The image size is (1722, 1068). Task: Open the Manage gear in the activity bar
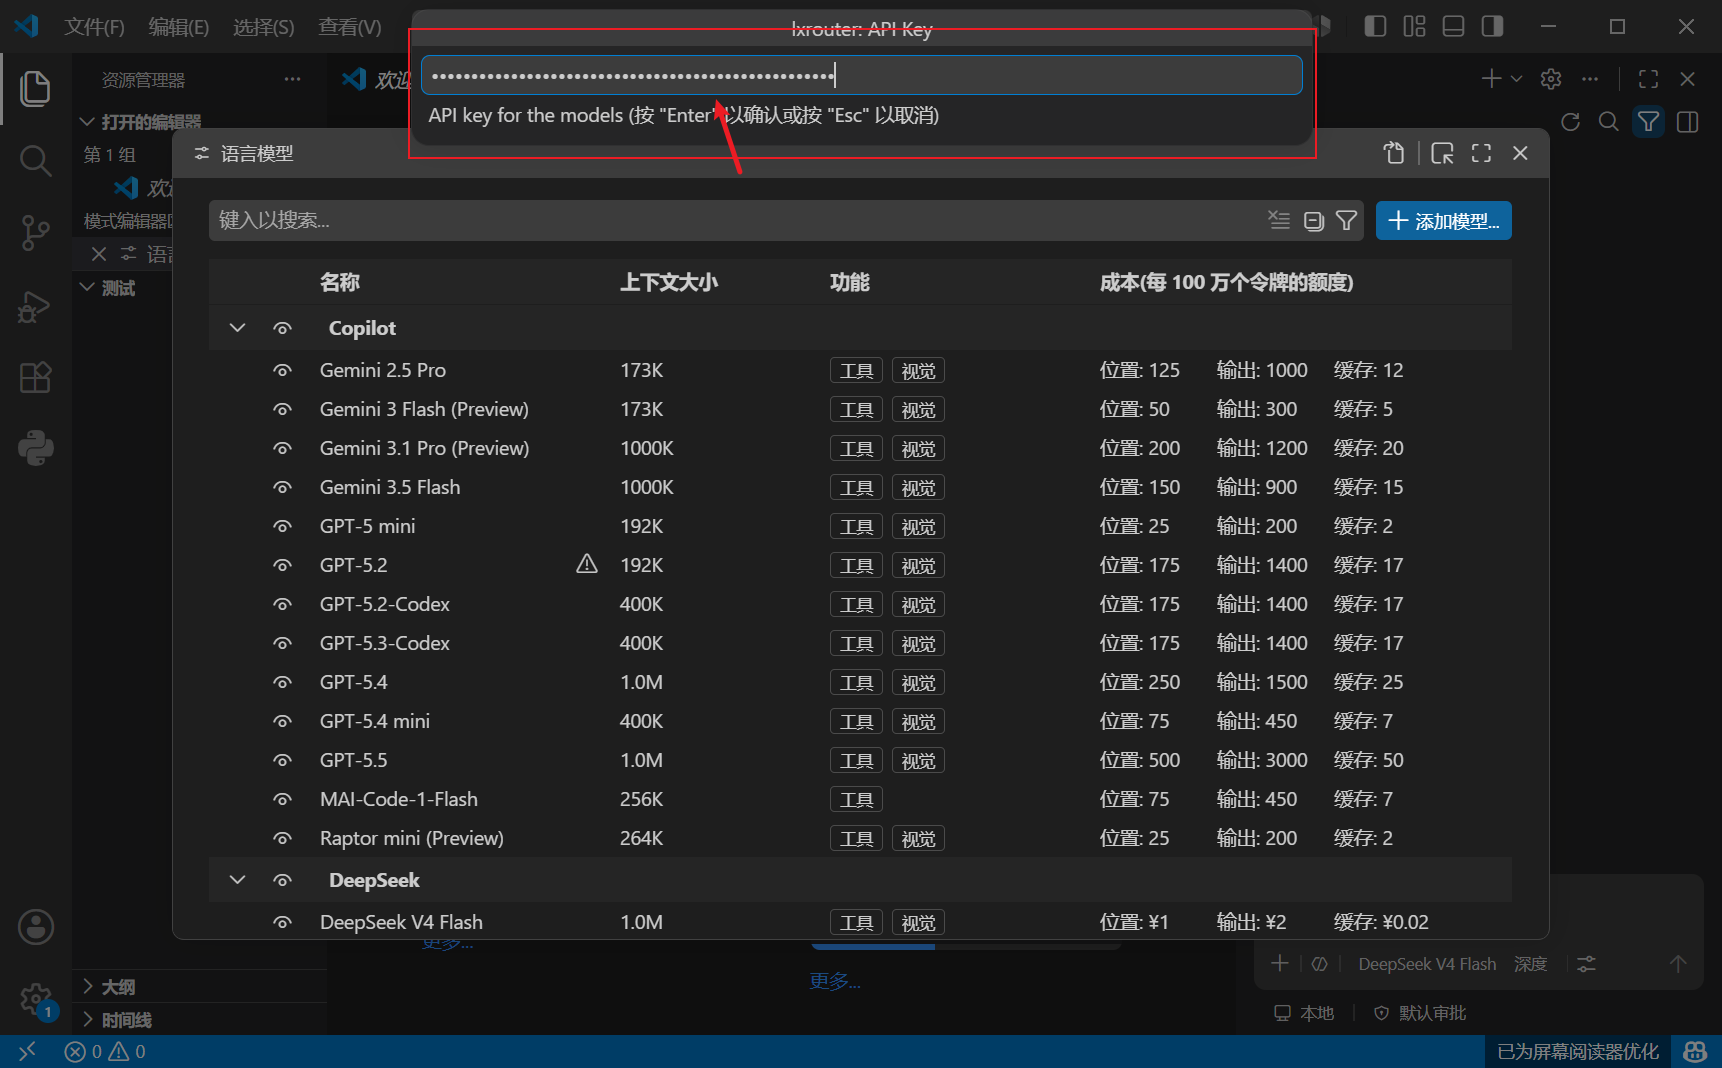pyautogui.click(x=36, y=998)
